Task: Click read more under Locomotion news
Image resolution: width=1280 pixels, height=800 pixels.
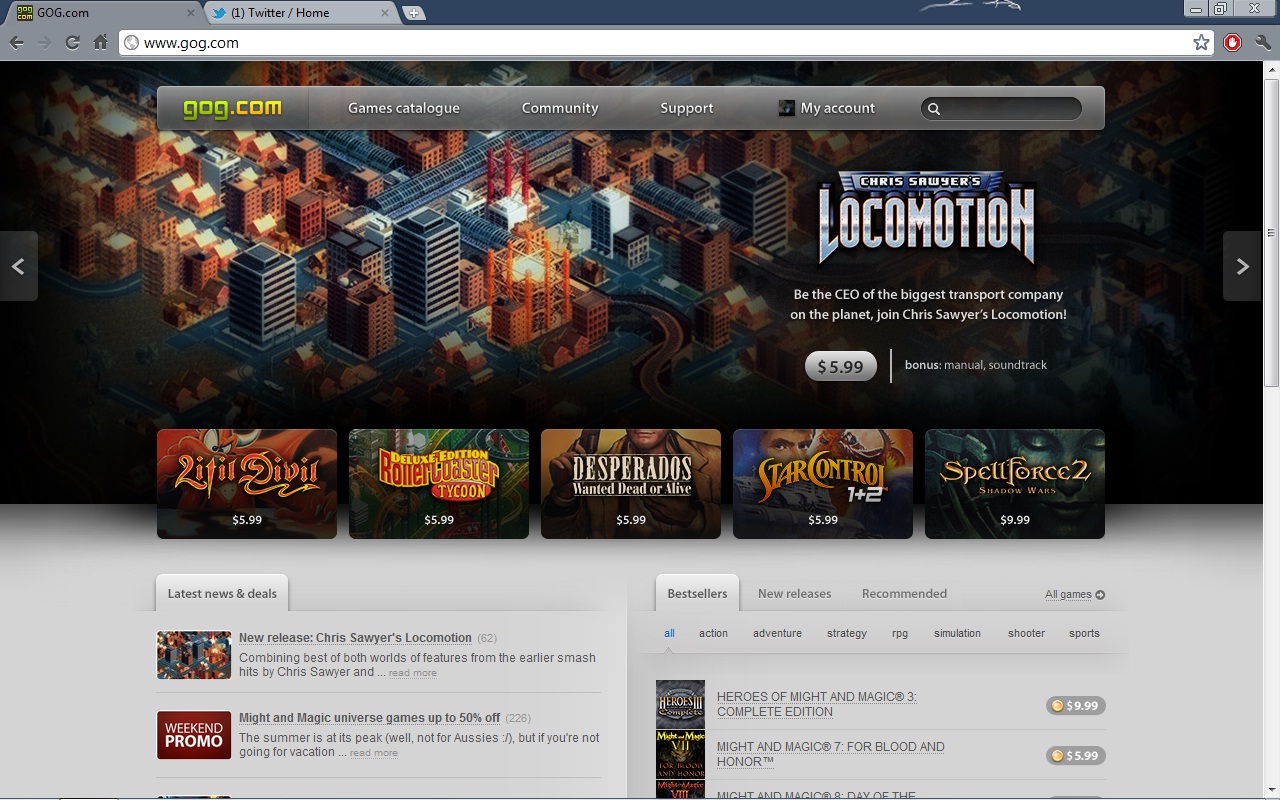Action: [413, 673]
